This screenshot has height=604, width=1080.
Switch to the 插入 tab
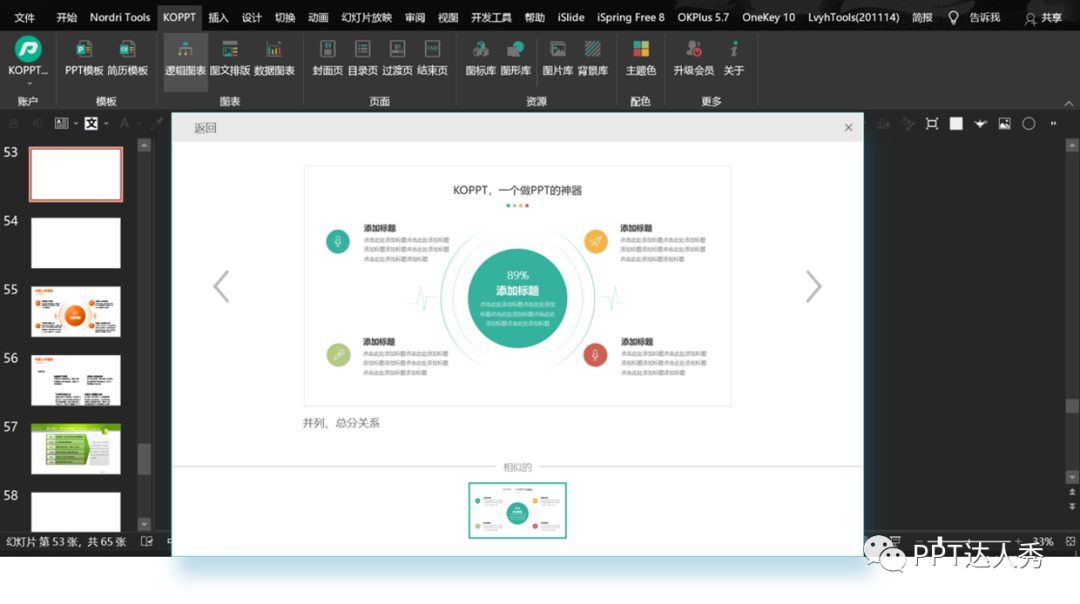218,17
